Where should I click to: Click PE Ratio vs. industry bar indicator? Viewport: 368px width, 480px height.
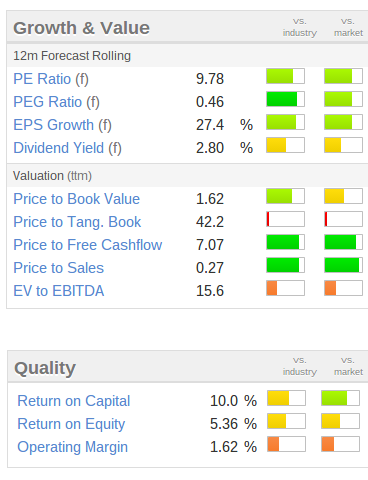point(285,76)
